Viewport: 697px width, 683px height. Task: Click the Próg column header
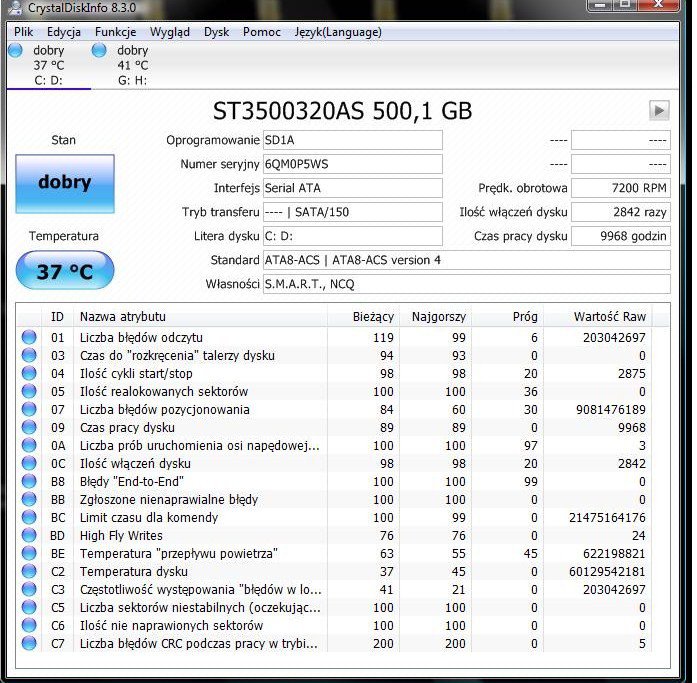[508, 317]
